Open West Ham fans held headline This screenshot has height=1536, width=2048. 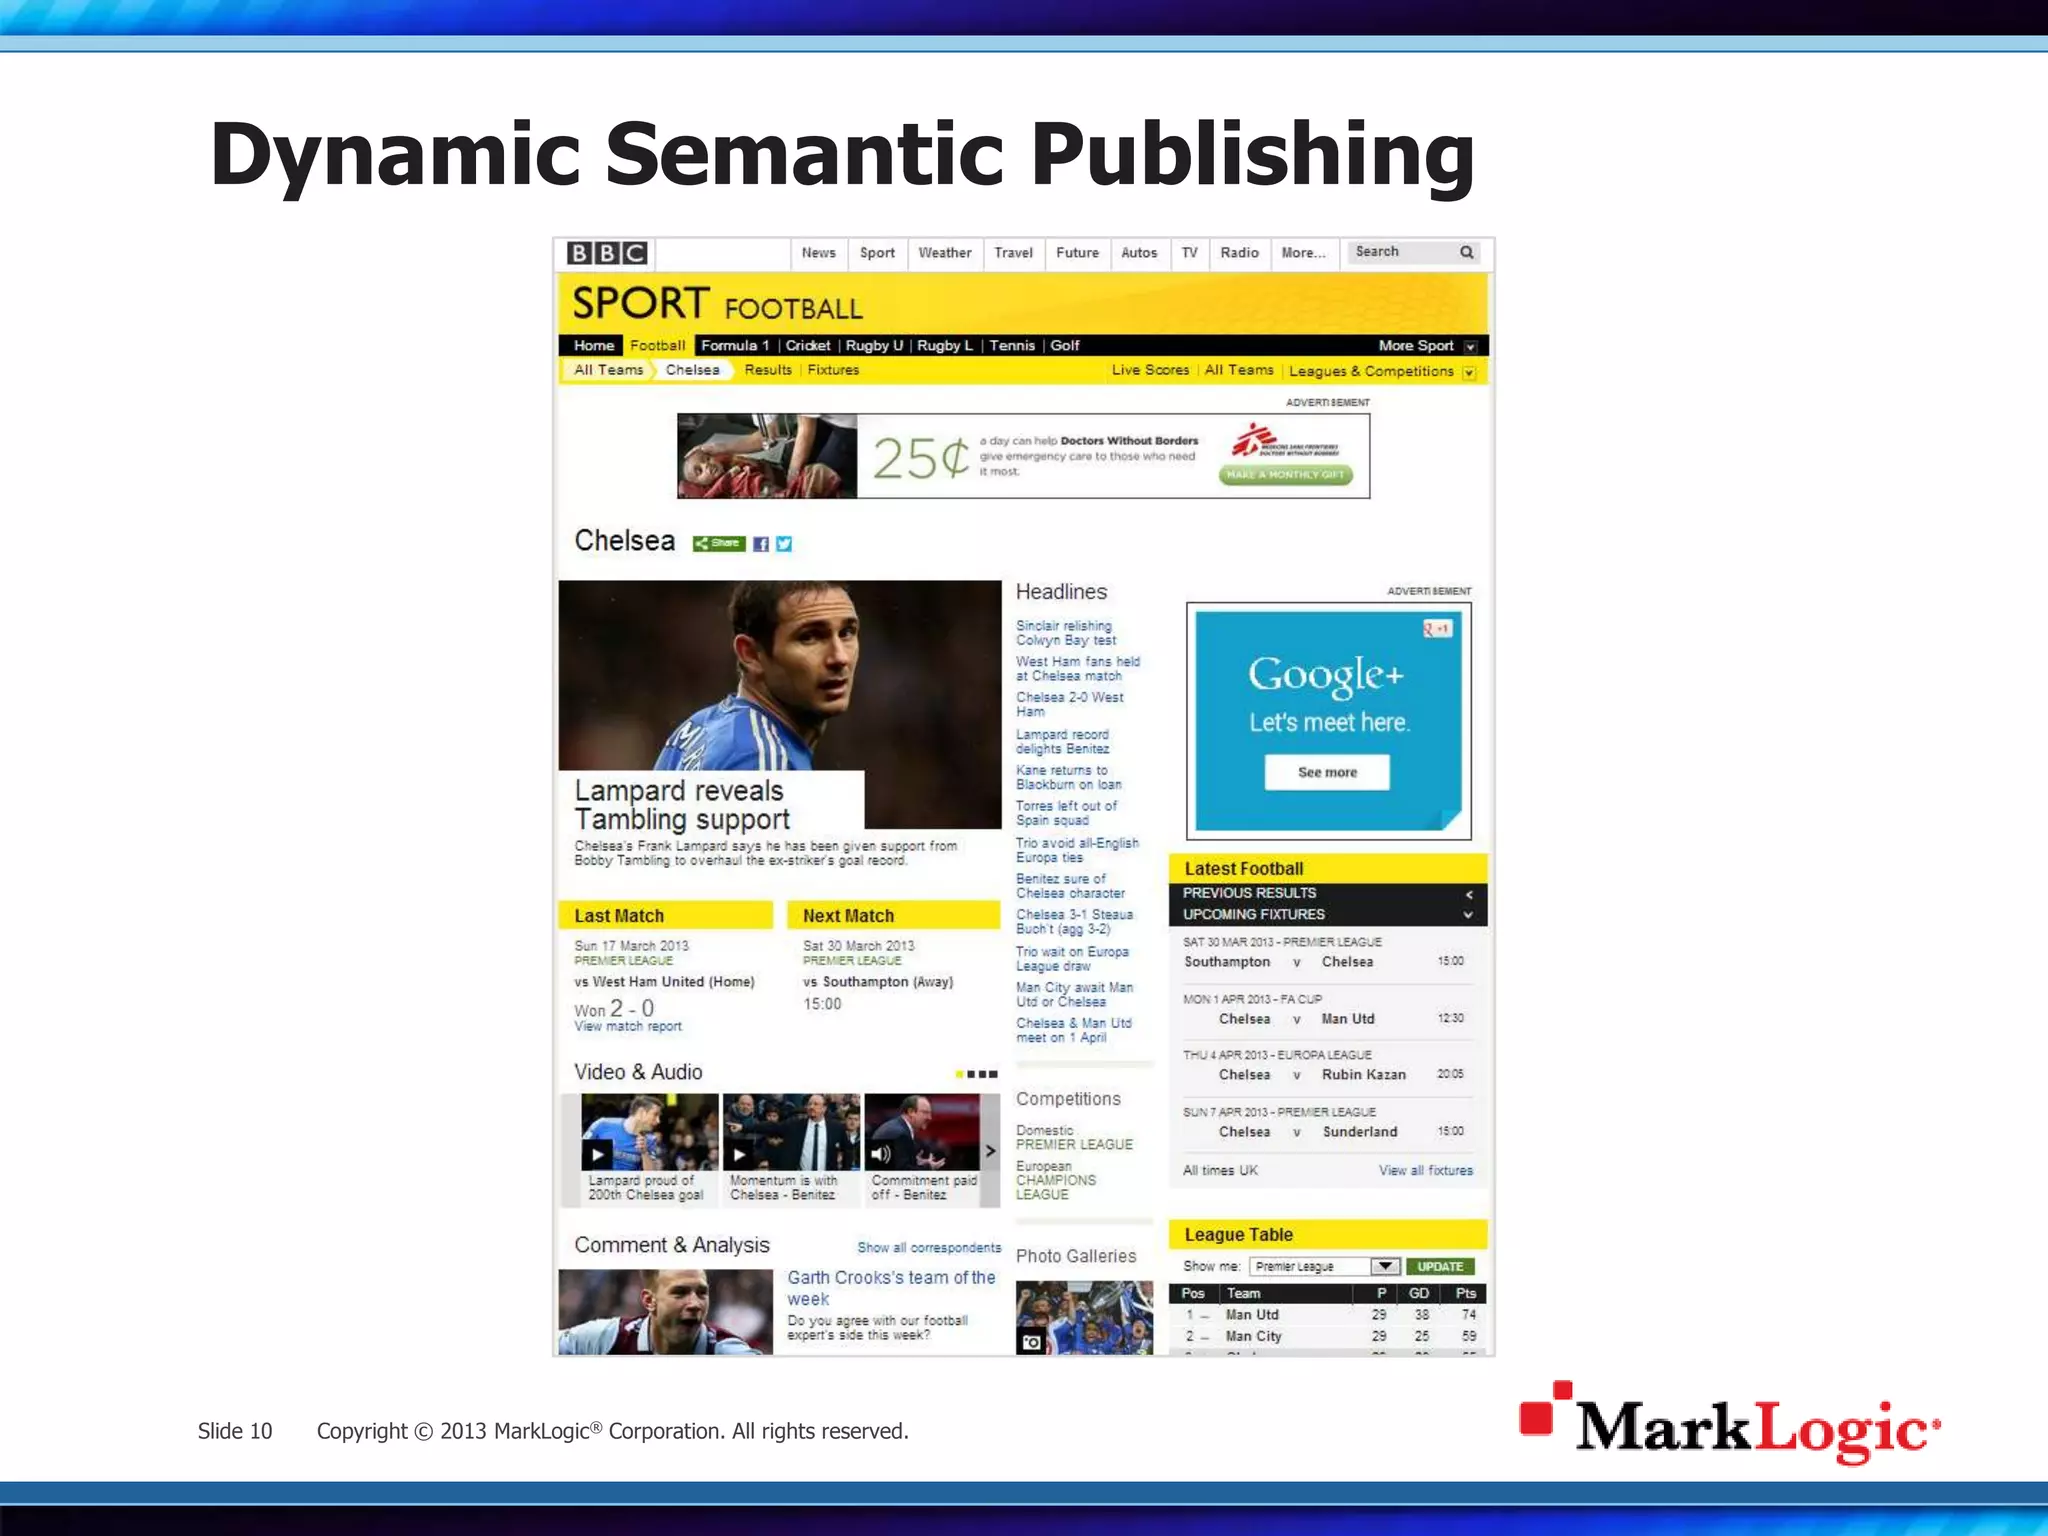click(1078, 669)
